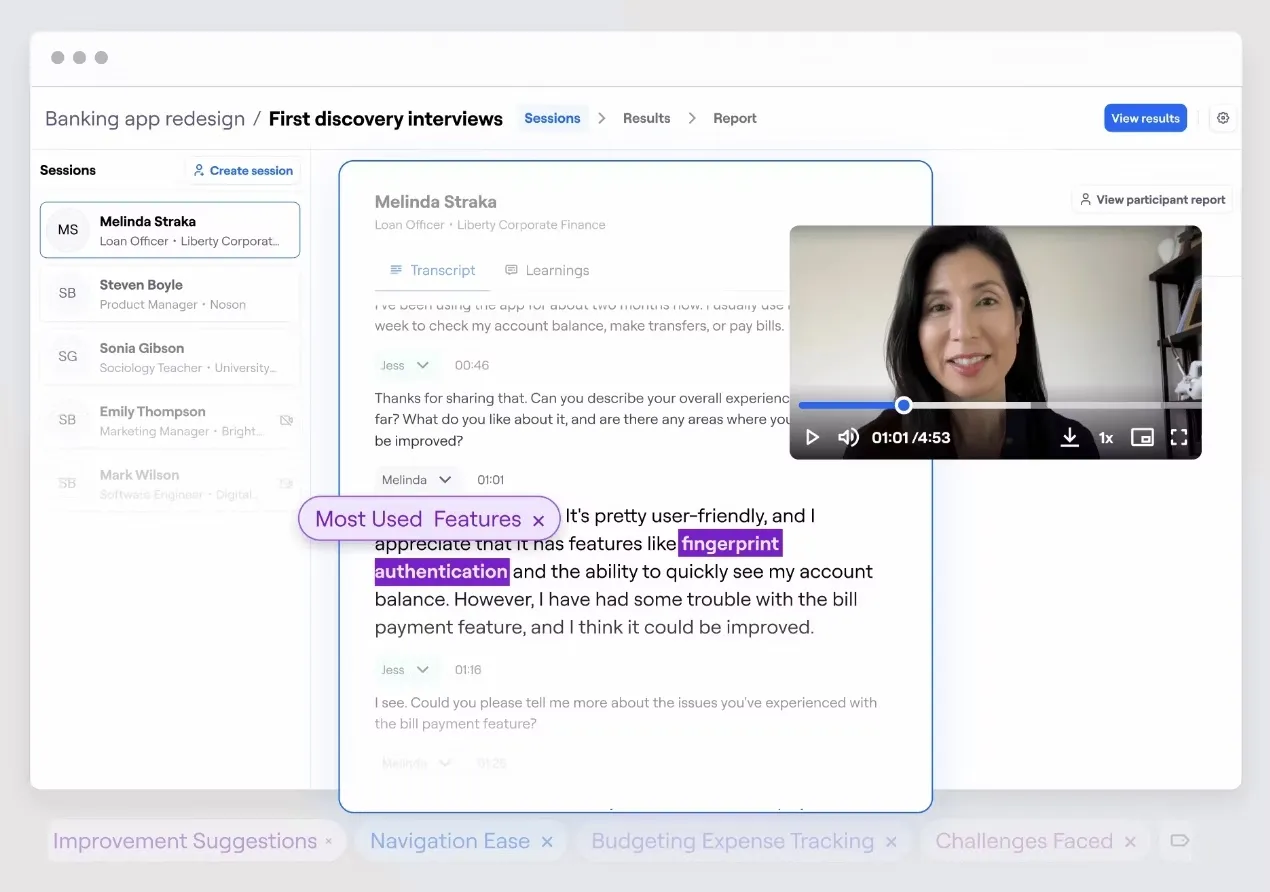Enable picture-in-picture mode
The image size is (1270, 892).
pyautogui.click(x=1142, y=437)
